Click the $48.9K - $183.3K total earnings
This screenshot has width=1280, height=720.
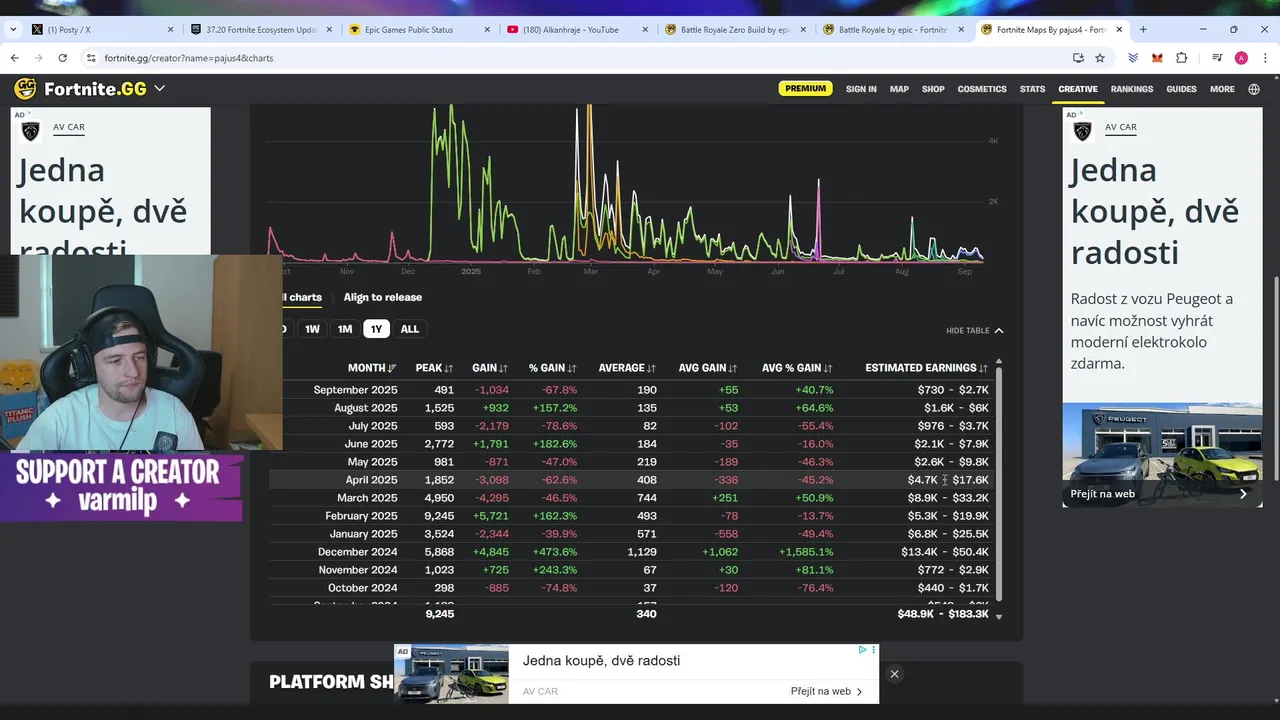click(943, 614)
